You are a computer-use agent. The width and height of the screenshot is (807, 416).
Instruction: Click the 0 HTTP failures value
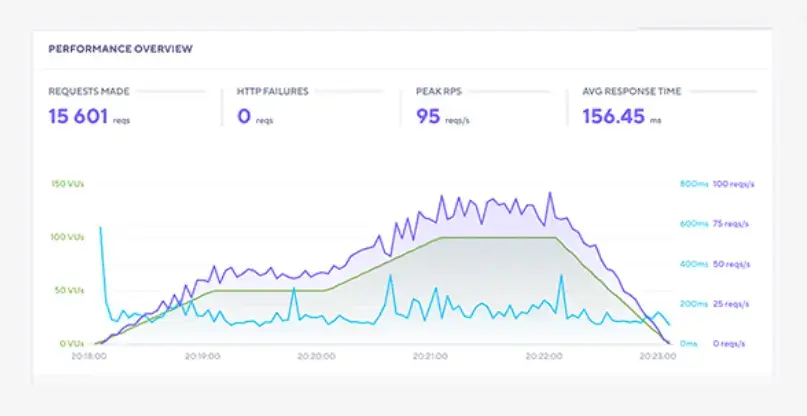[x=243, y=116]
